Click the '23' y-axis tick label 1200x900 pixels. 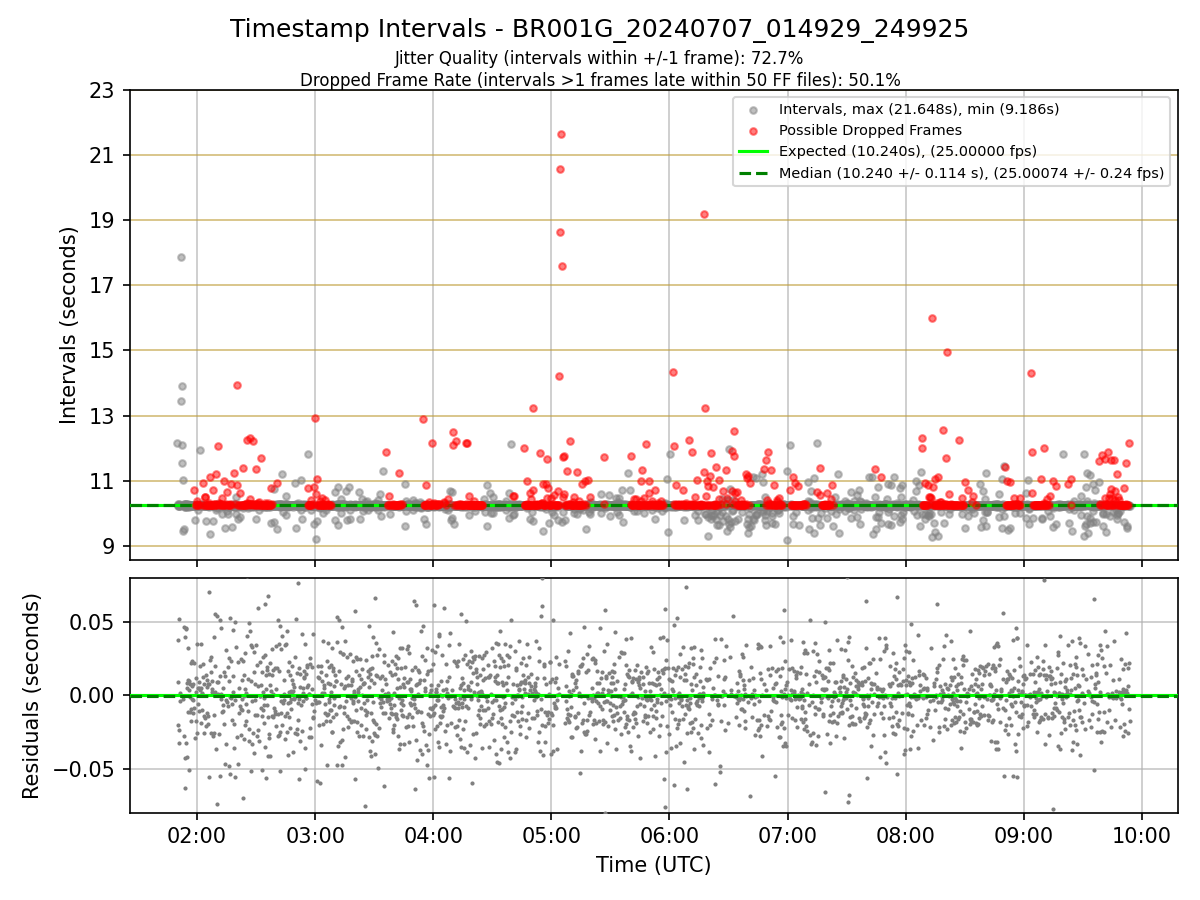click(x=103, y=90)
